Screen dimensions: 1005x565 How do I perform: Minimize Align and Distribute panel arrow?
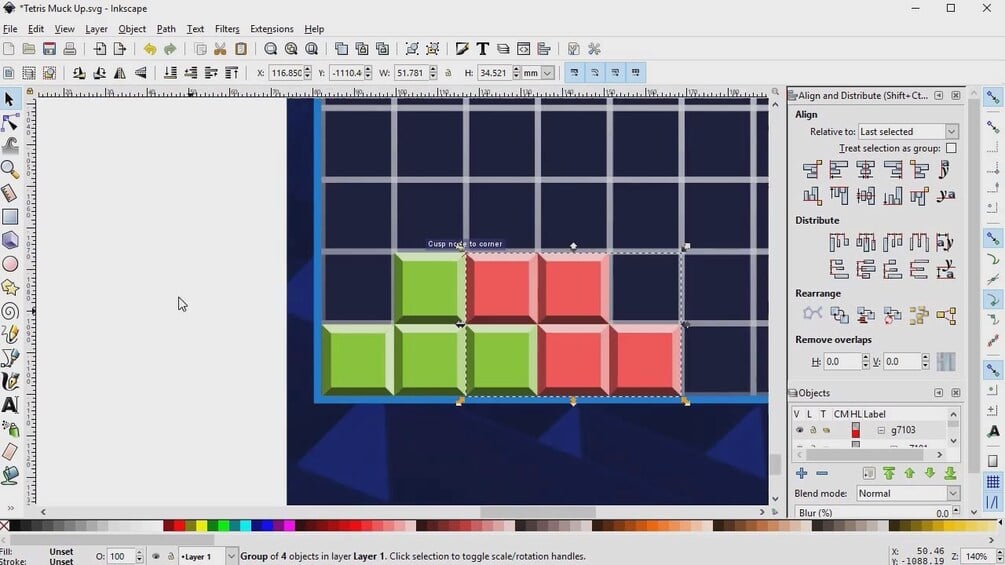938,95
